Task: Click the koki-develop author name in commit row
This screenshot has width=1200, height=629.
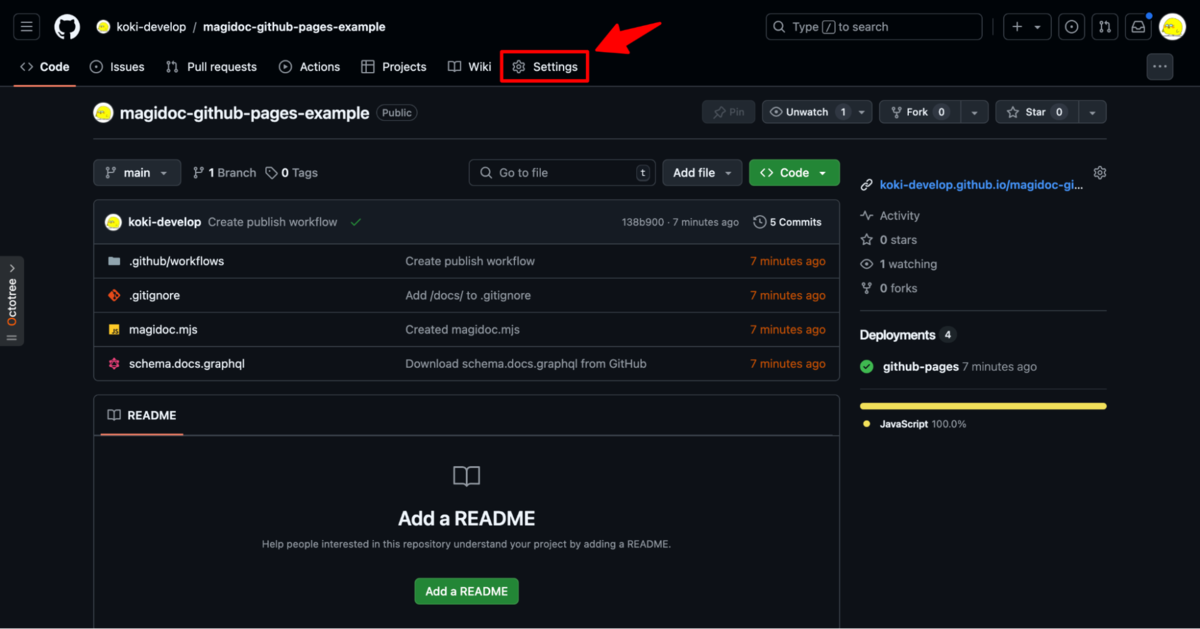Action: pyautogui.click(x=165, y=222)
